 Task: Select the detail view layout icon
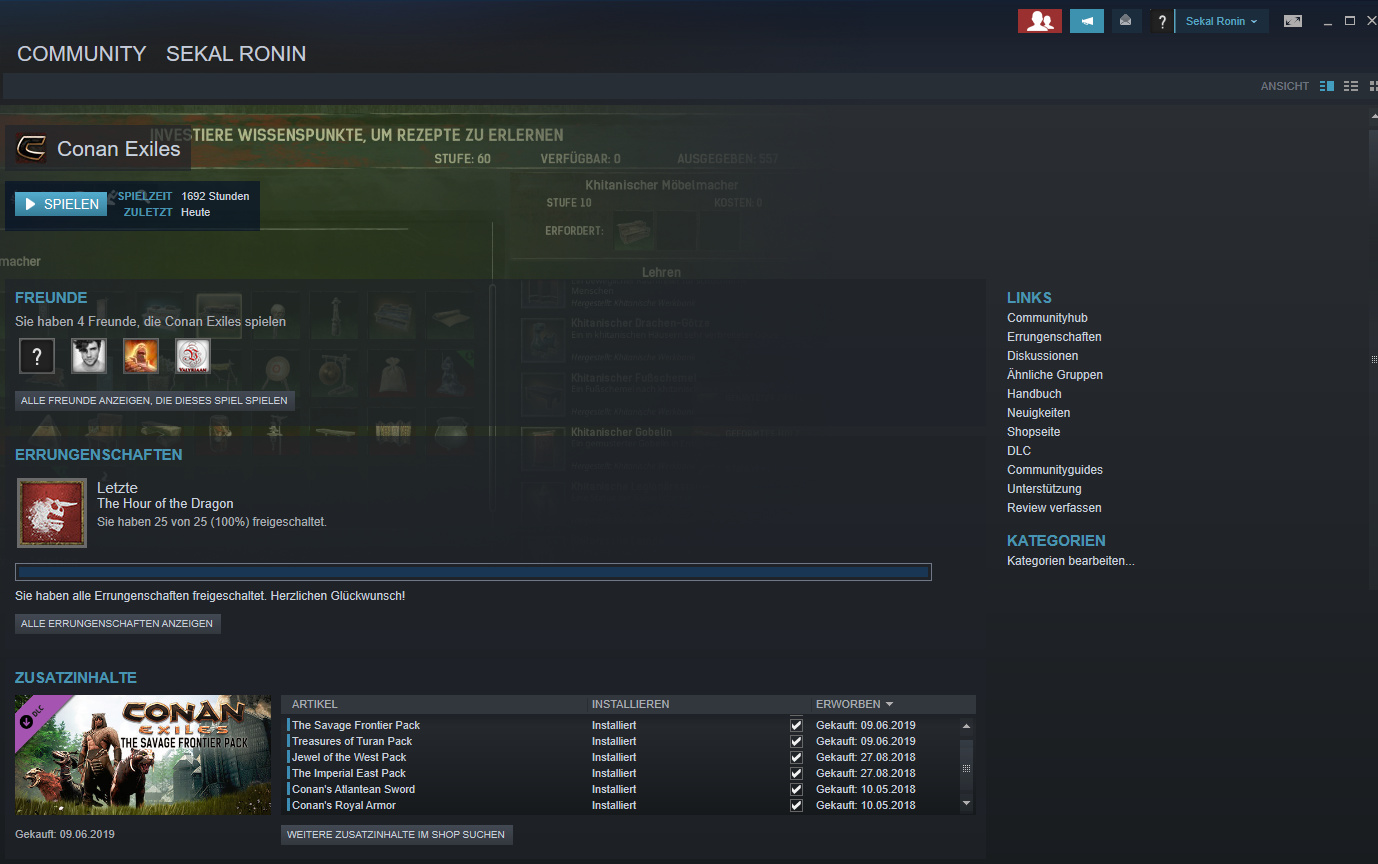pyautogui.click(x=1327, y=86)
